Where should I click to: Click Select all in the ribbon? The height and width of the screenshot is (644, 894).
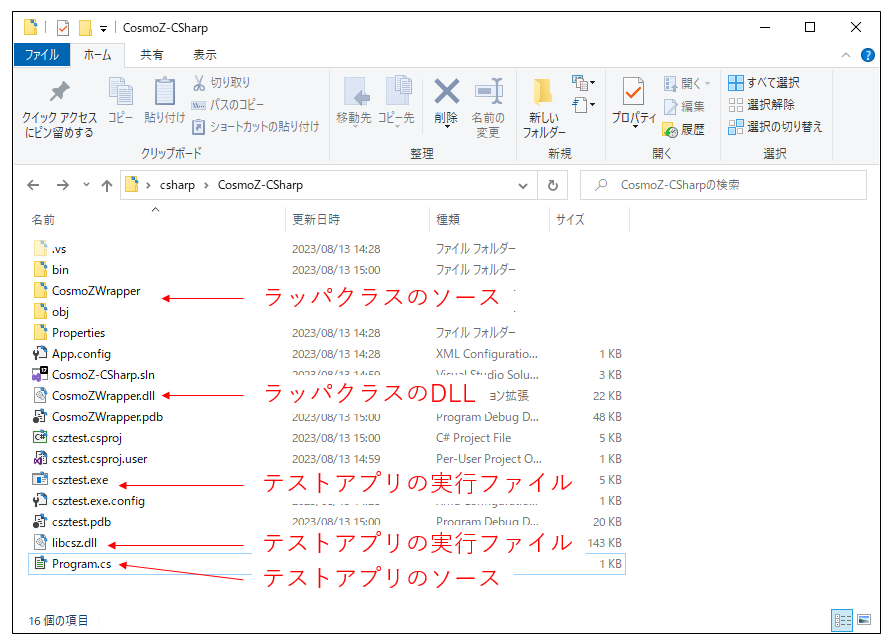point(764,83)
